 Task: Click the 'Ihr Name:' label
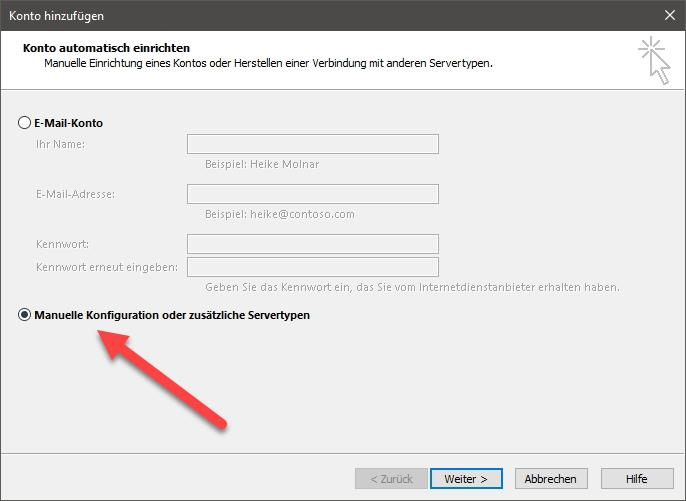[x=60, y=144]
